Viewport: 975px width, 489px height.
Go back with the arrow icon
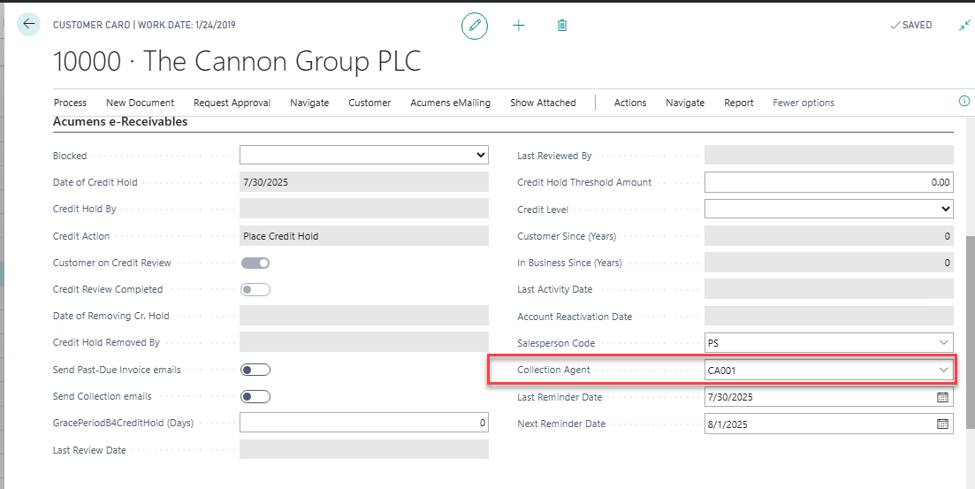click(29, 25)
